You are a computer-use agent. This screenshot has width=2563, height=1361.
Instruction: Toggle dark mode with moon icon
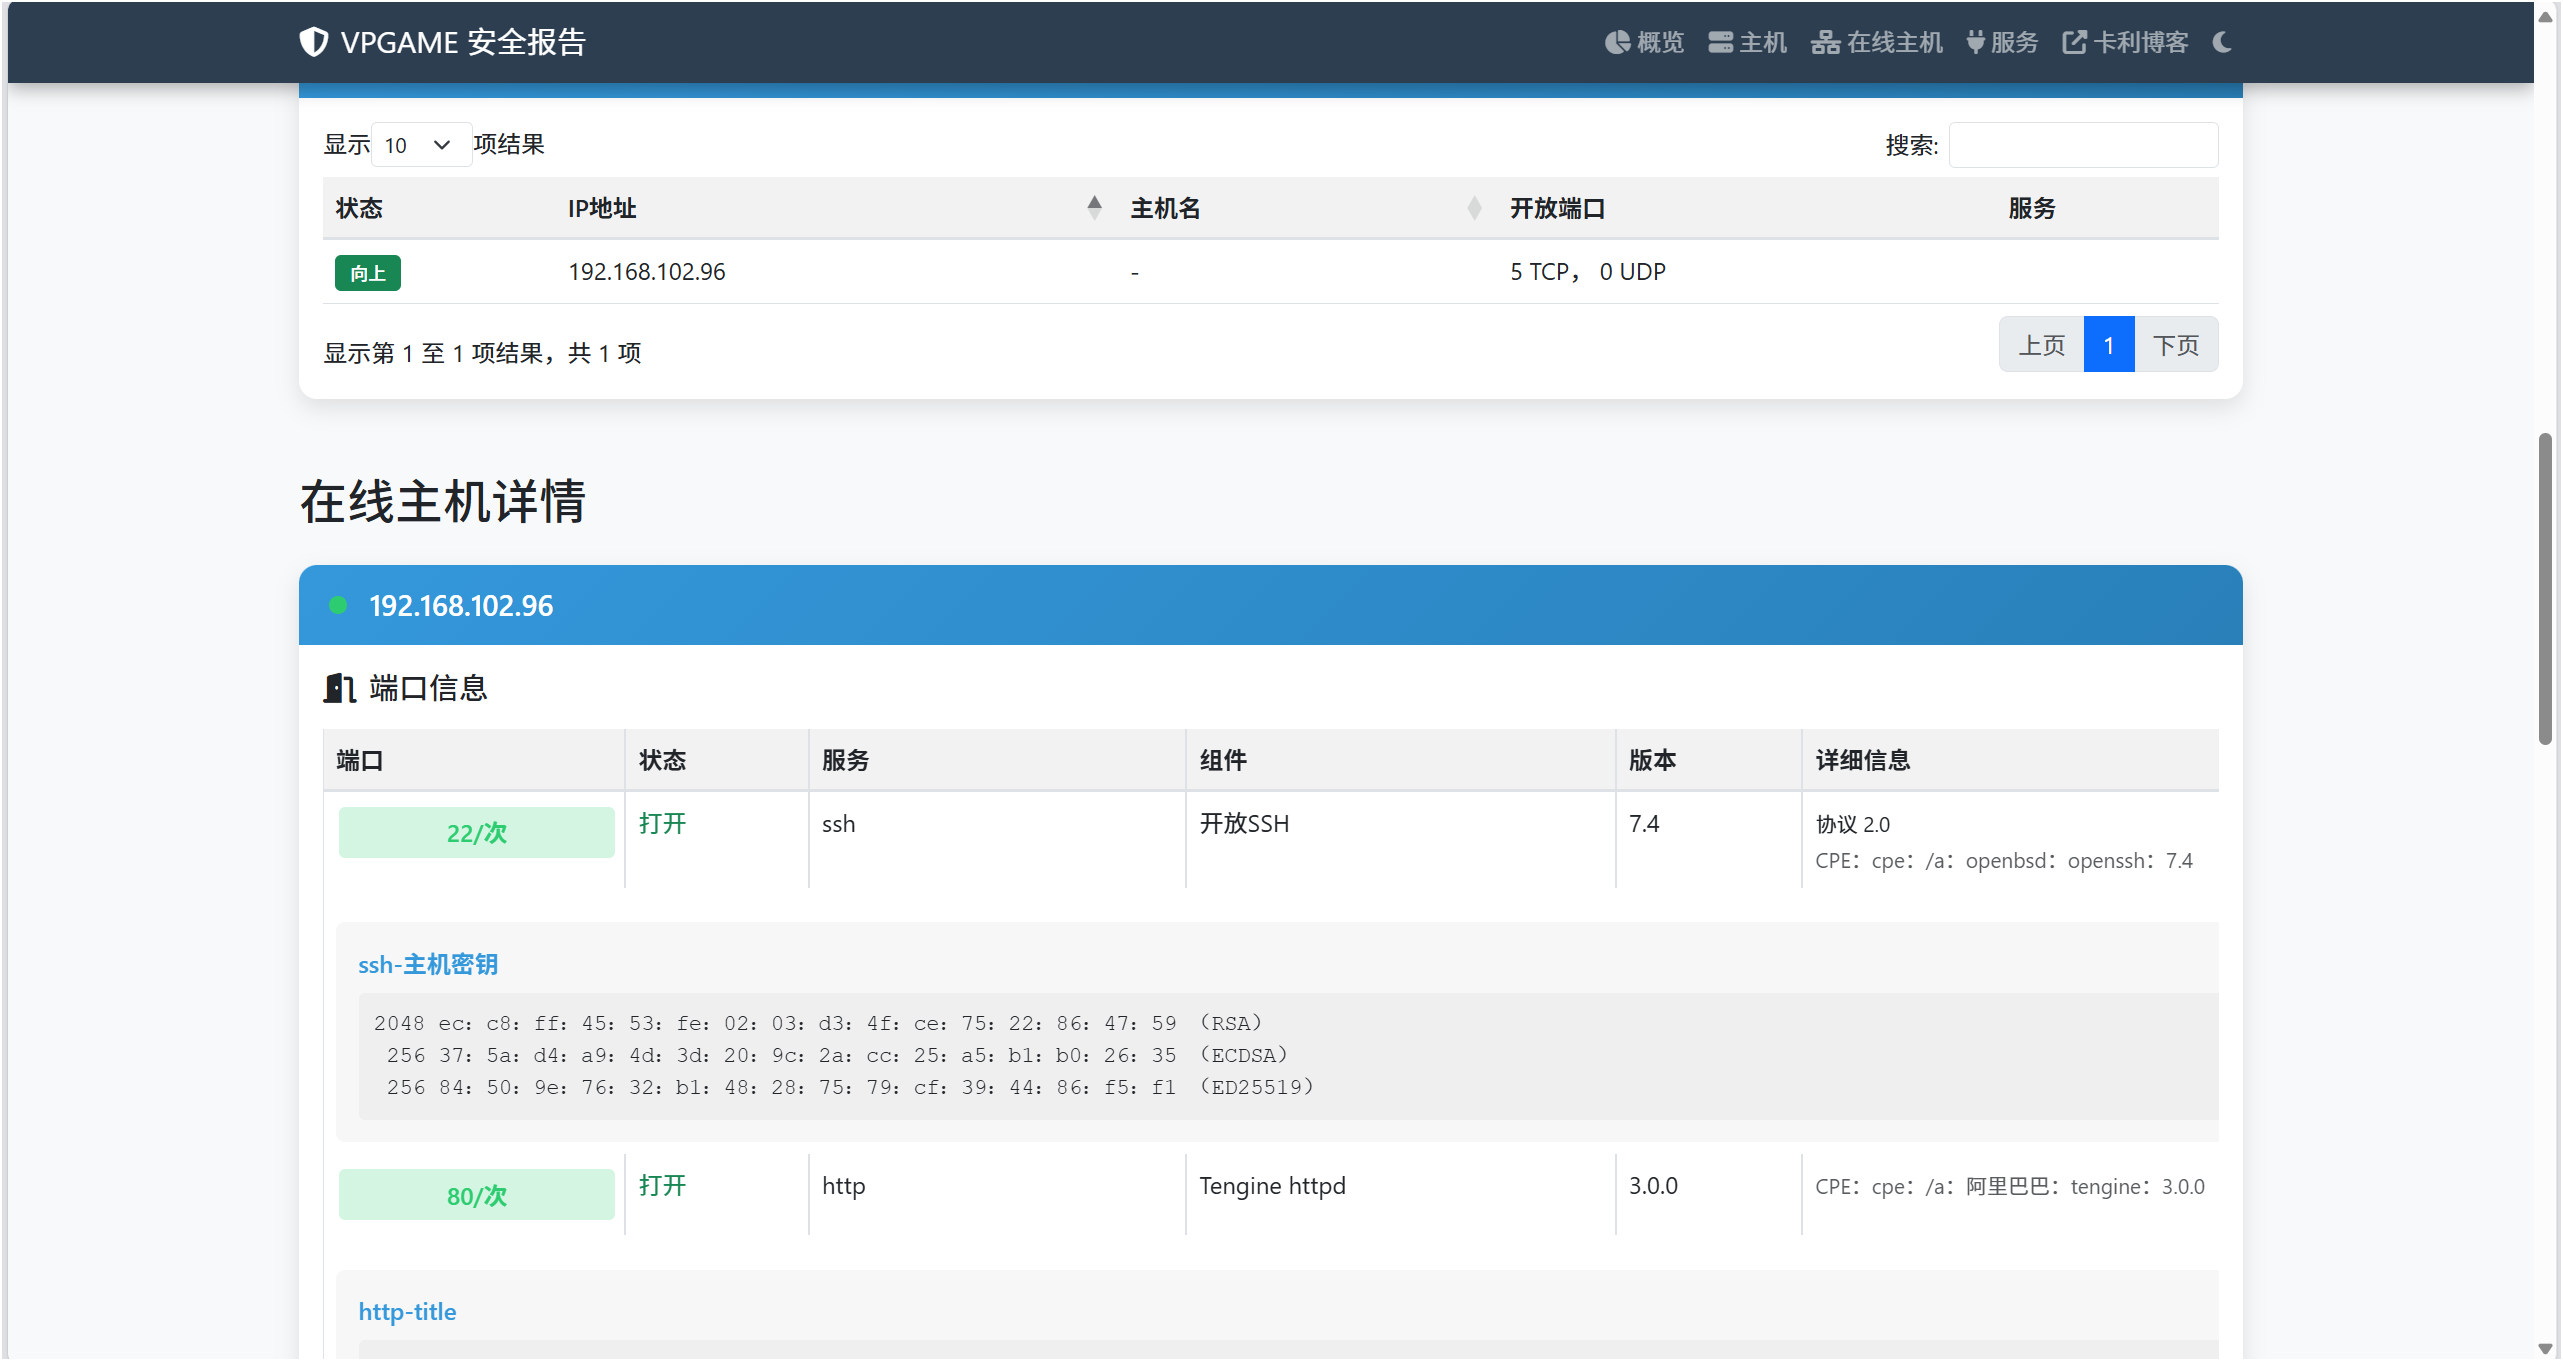pos(2222,42)
